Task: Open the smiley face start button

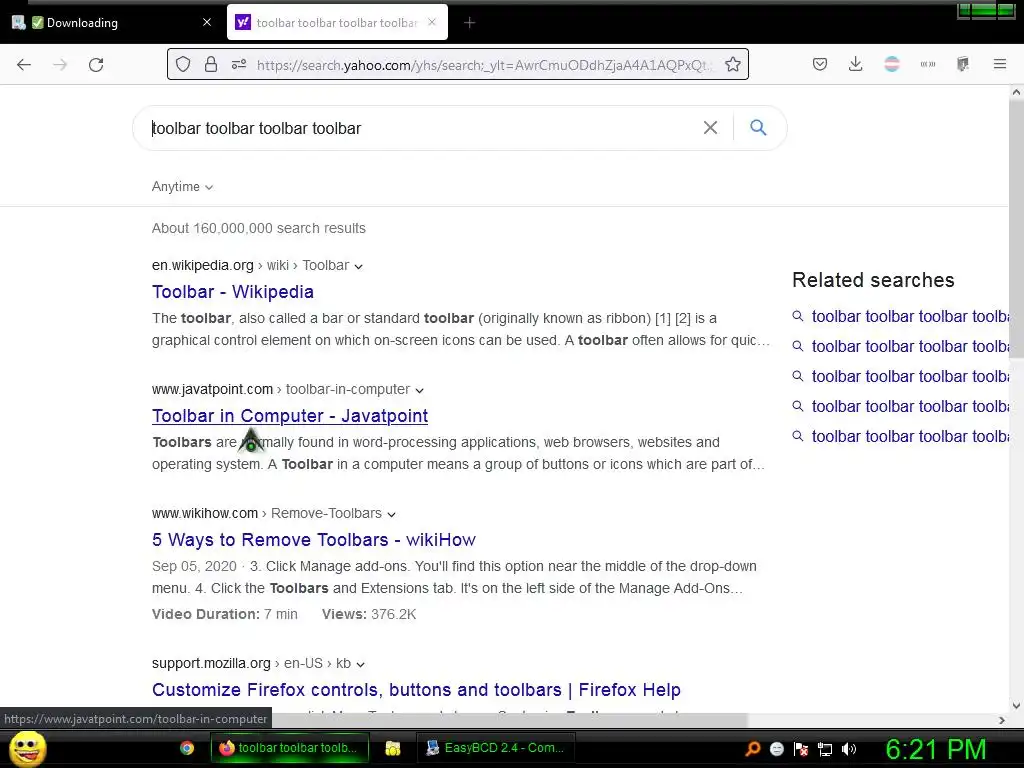Action: [28, 748]
